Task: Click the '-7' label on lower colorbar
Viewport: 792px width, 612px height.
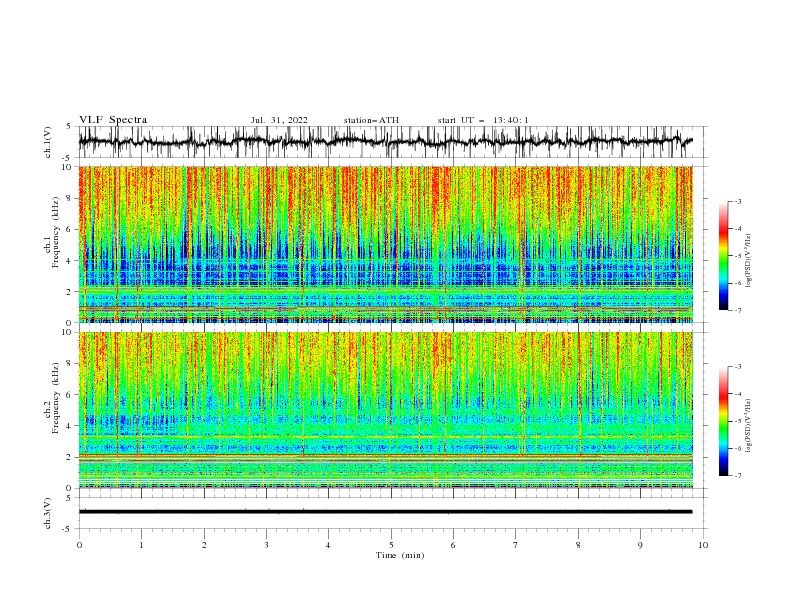Action: 737,476
